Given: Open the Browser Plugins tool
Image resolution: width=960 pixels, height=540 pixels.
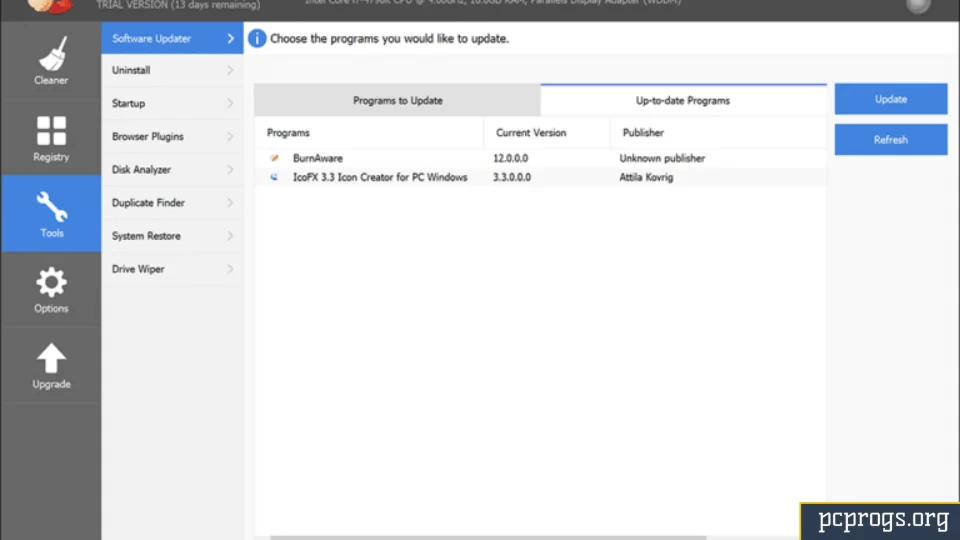Looking at the screenshot, I should click(x=172, y=137).
